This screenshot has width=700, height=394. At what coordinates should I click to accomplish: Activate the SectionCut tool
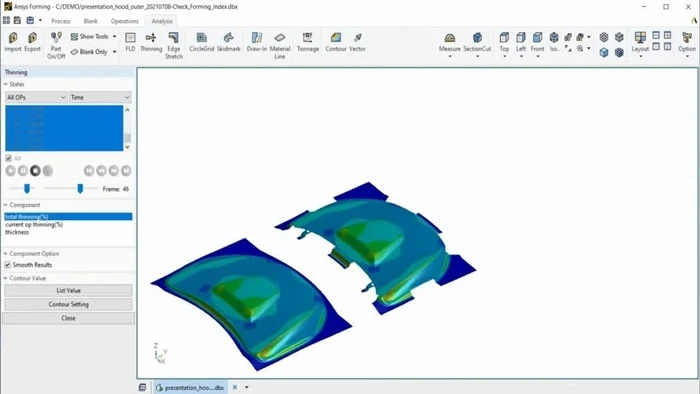(477, 44)
